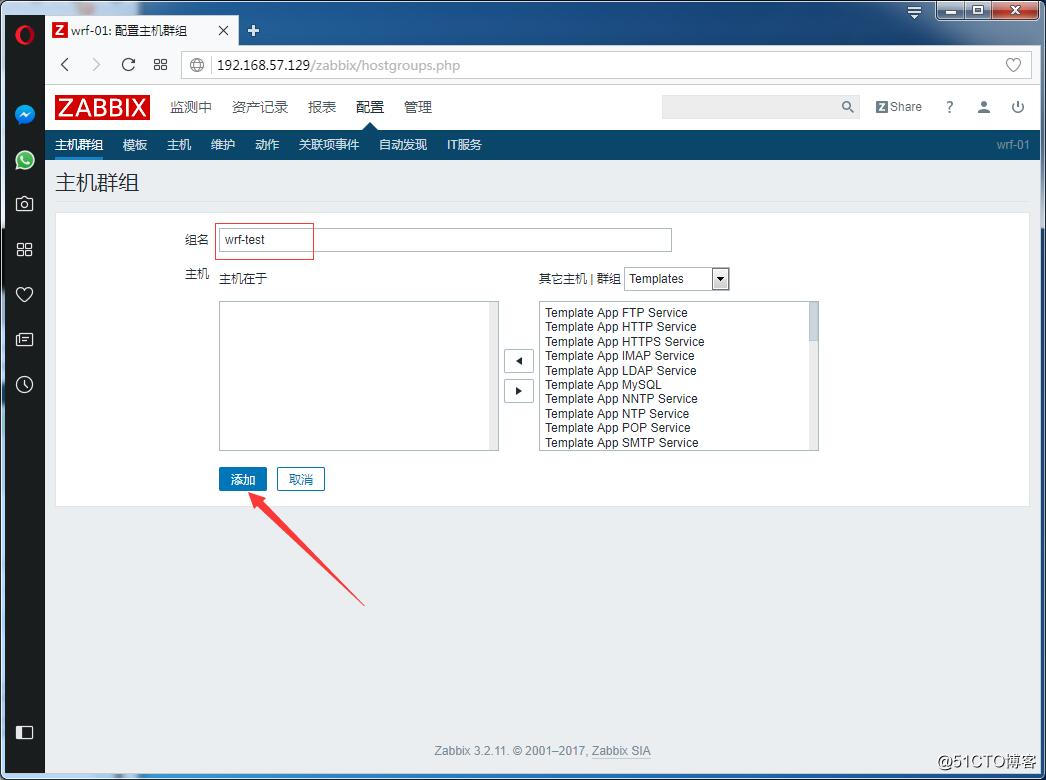Click the Opera logo menu icon

click(24, 34)
